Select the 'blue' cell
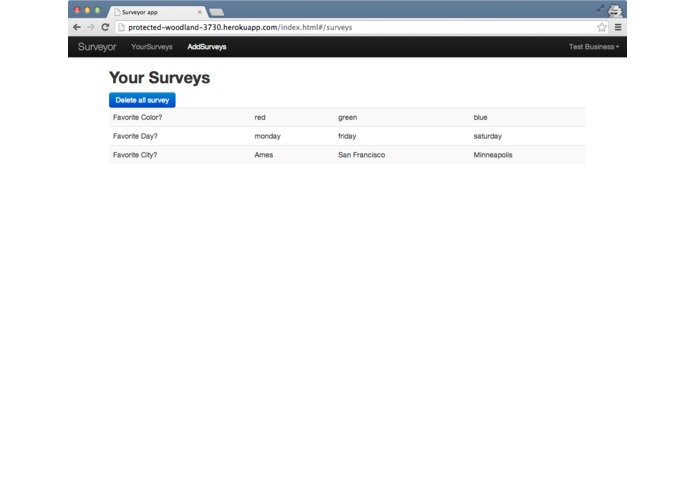The width and height of the screenshot is (695, 494). pos(527,117)
